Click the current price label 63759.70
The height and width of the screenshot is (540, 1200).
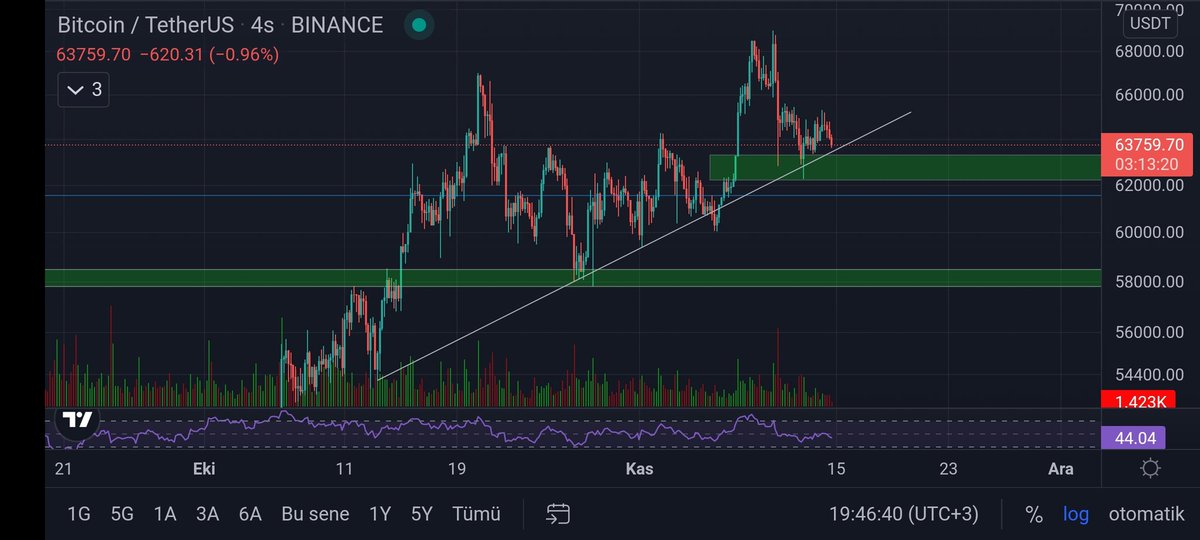[1148, 144]
